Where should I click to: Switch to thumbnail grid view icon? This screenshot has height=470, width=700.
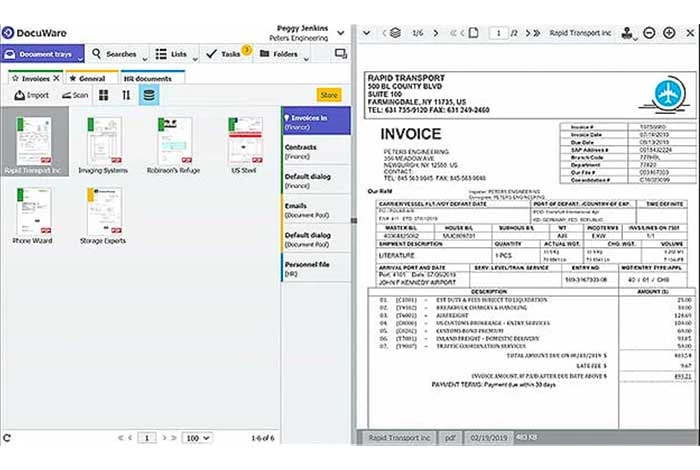tap(104, 95)
